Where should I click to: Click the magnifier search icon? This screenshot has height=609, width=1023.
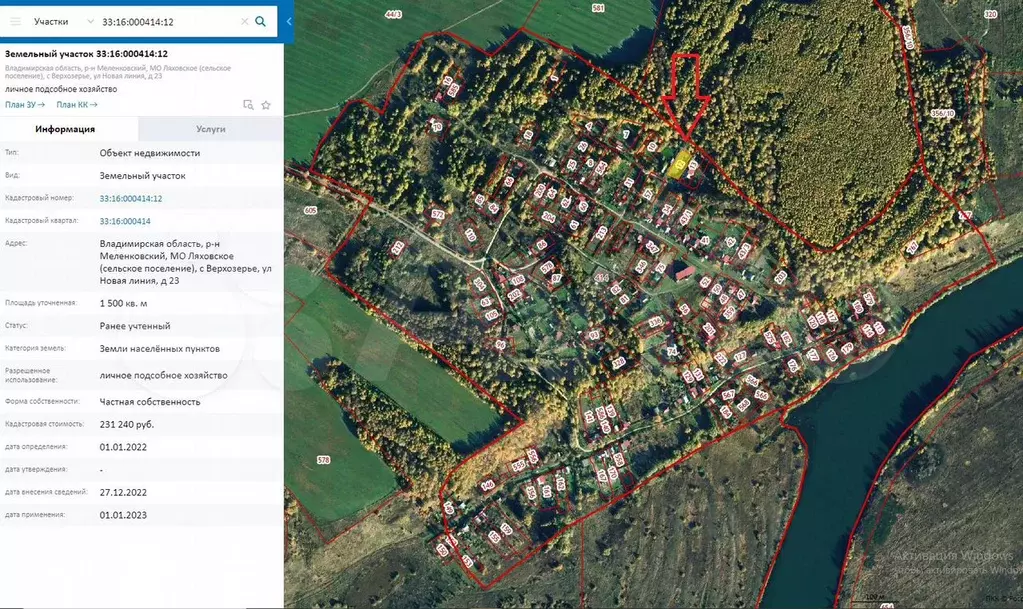click(261, 21)
